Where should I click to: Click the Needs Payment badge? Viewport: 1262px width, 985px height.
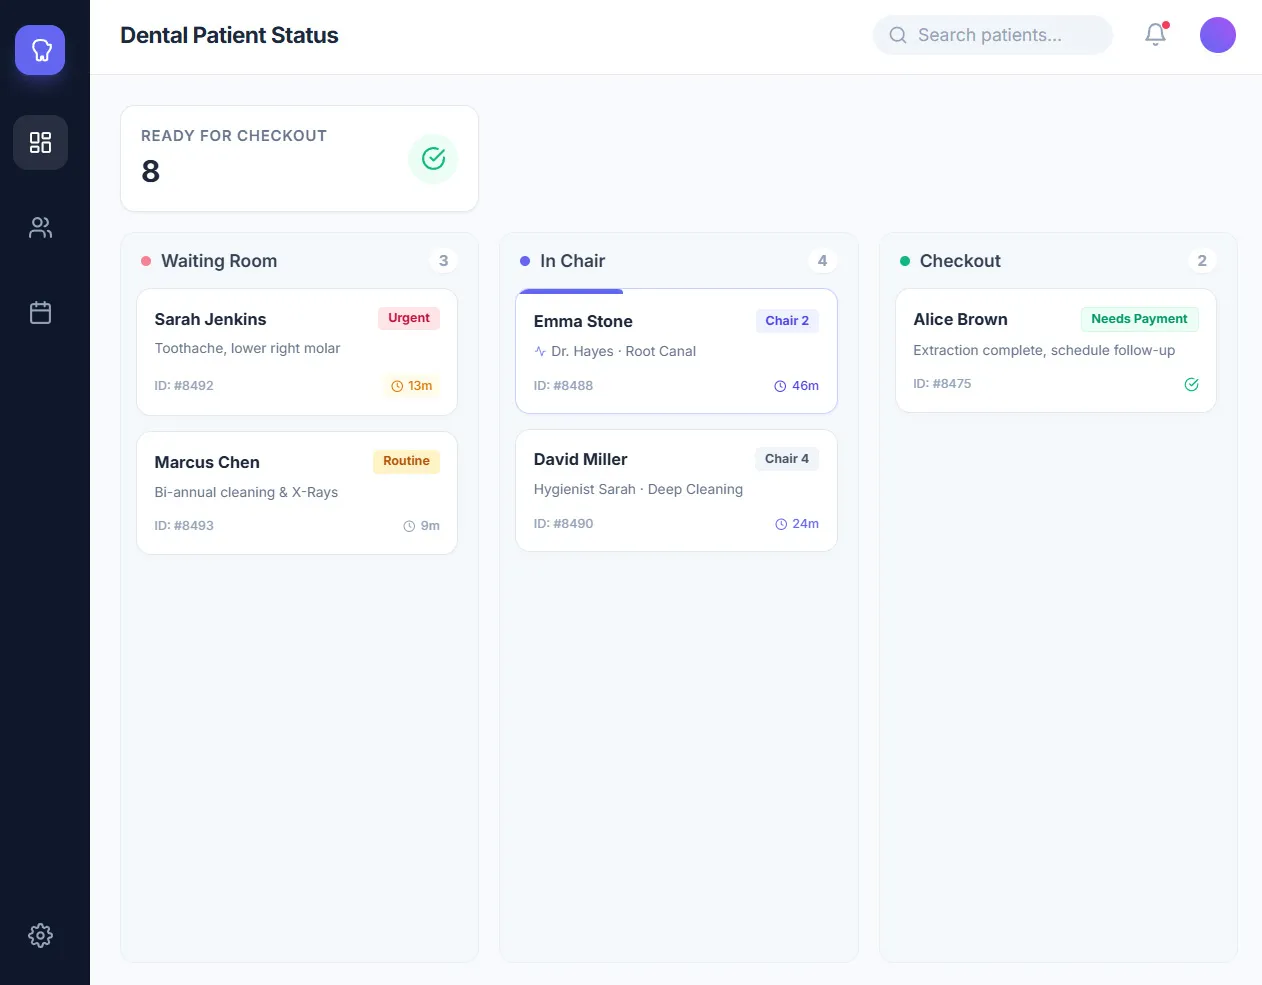point(1139,319)
